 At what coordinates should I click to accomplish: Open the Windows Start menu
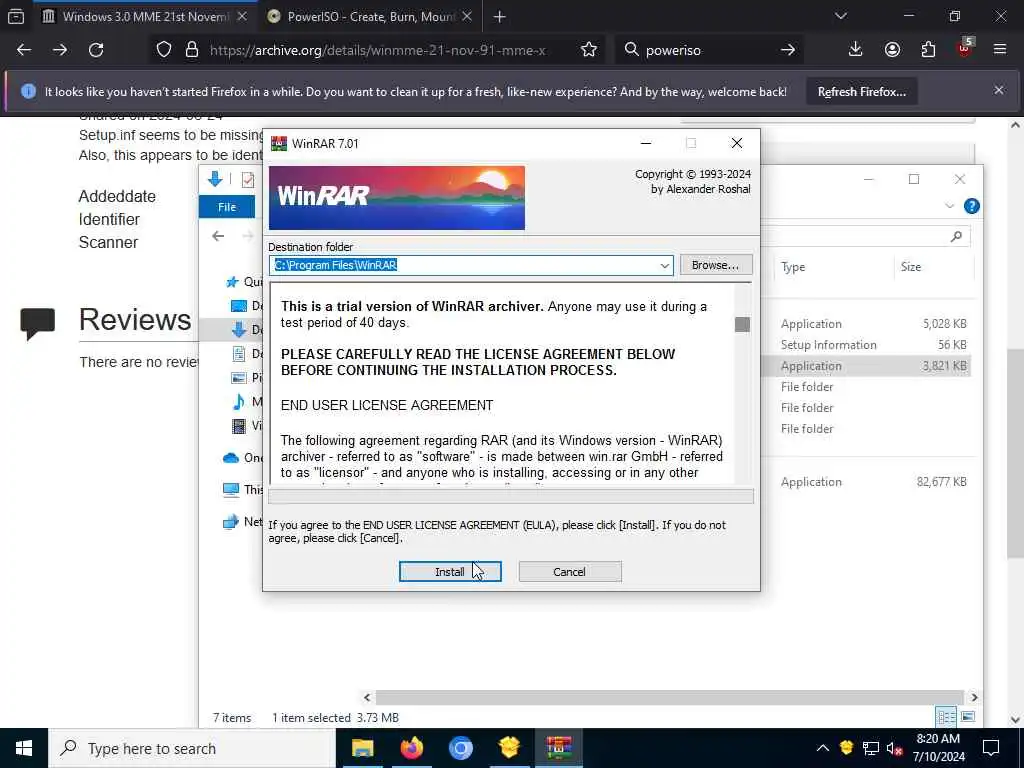tap(24, 748)
